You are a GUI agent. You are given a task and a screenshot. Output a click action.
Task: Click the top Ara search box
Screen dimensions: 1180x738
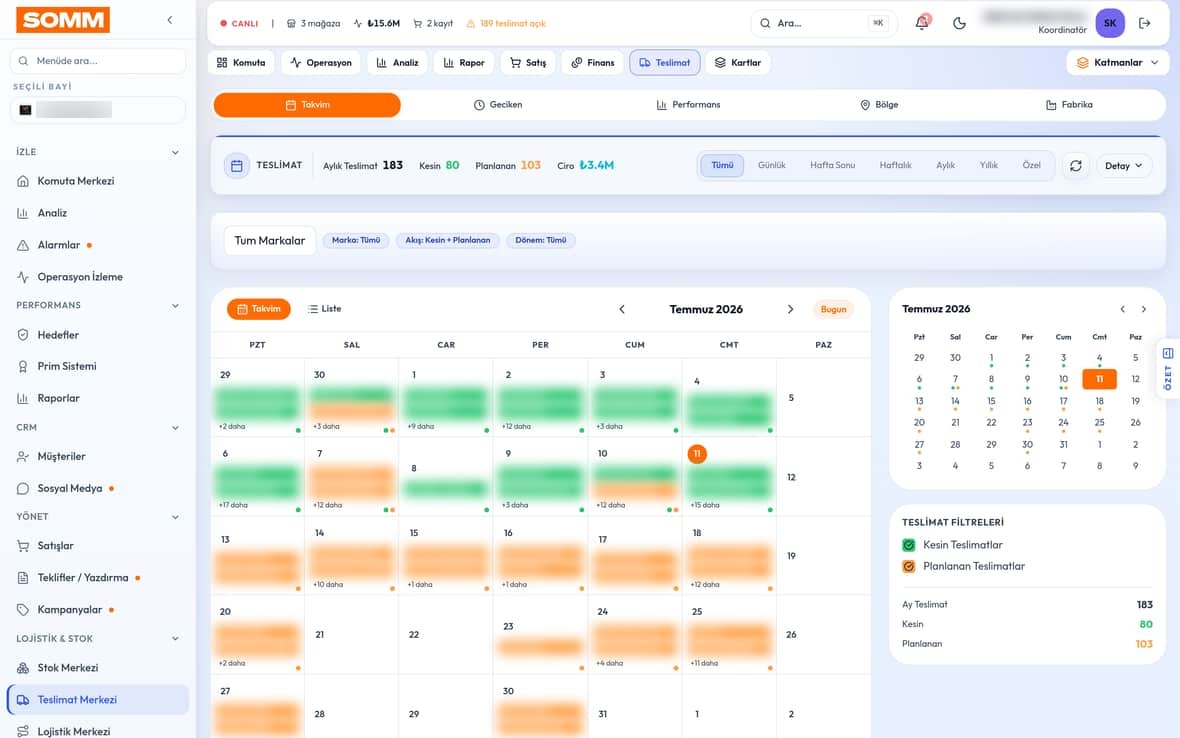click(x=824, y=23)
